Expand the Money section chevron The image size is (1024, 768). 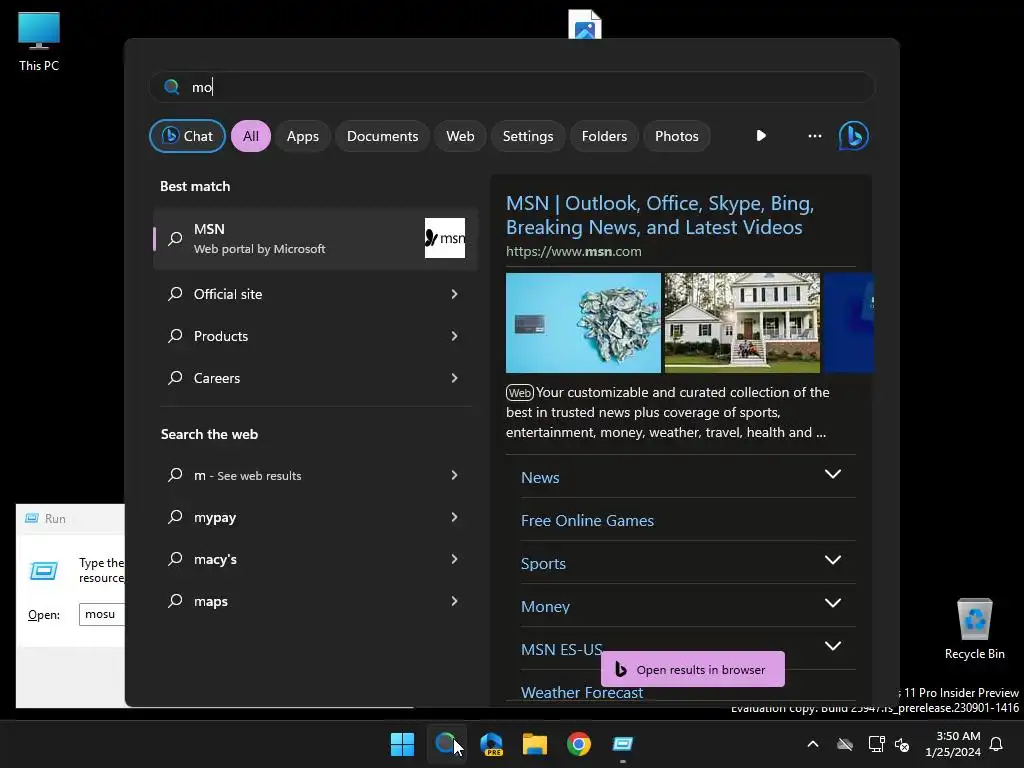tap(833, 603)
